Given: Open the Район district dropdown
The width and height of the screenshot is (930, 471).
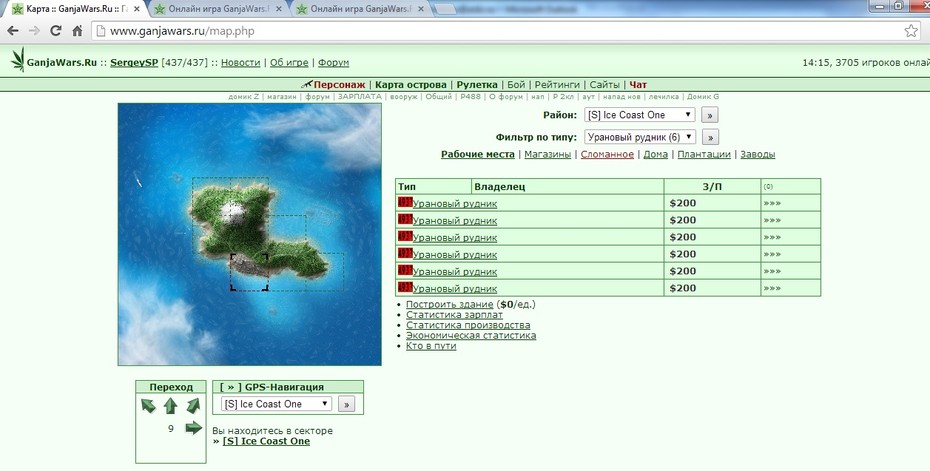Looking at the screenshot, I should click(639, 115).
